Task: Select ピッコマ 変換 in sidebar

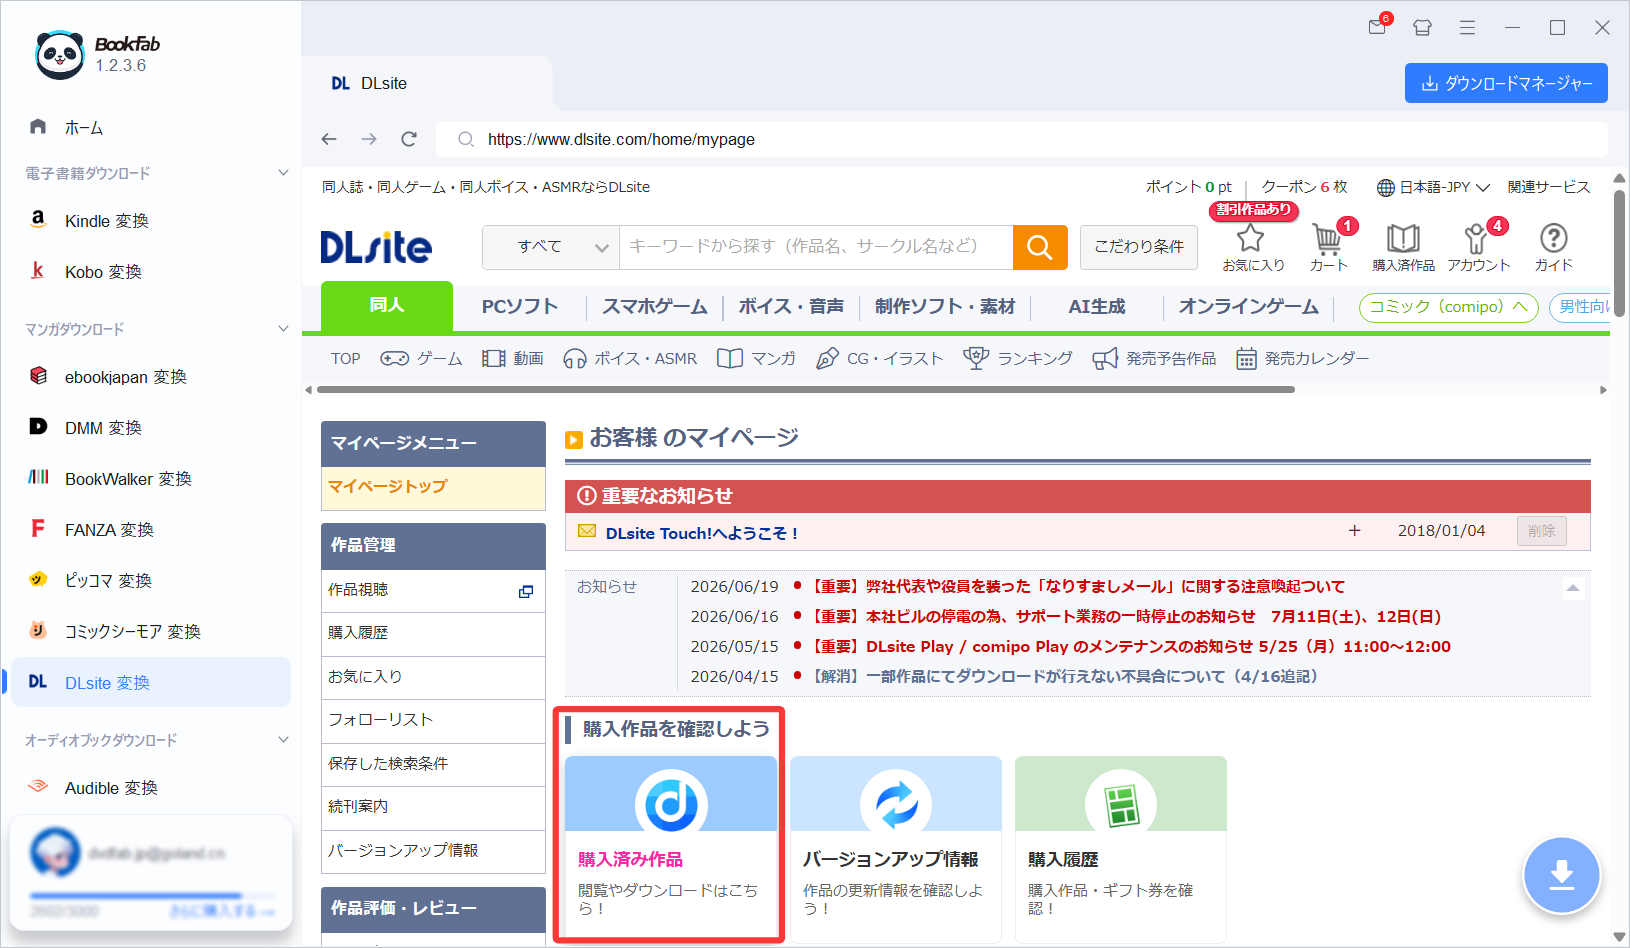Action: tap(151, 581)
